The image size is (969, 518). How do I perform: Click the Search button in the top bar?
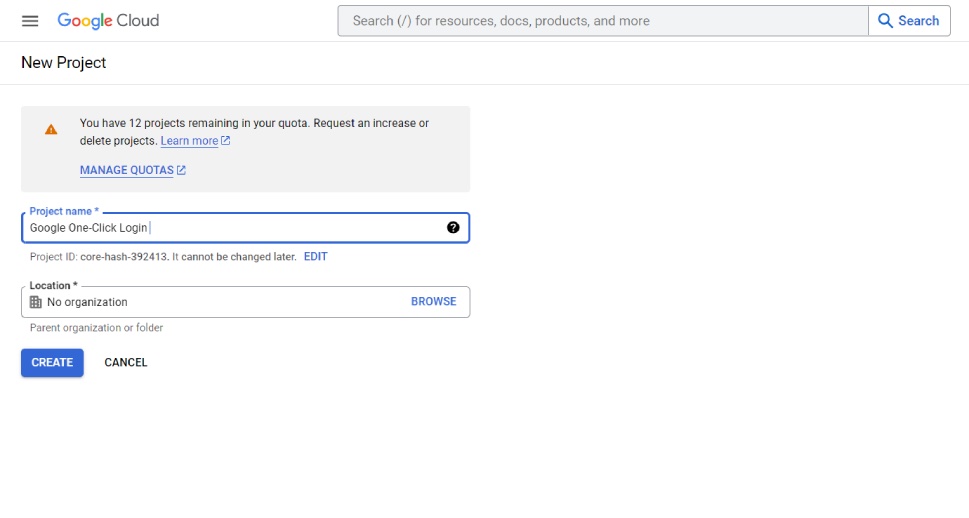909,21
